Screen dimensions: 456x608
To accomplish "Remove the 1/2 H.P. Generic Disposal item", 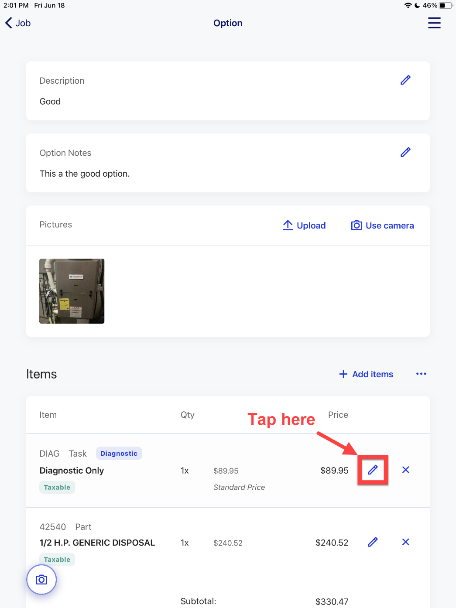I will click(406, 542).
